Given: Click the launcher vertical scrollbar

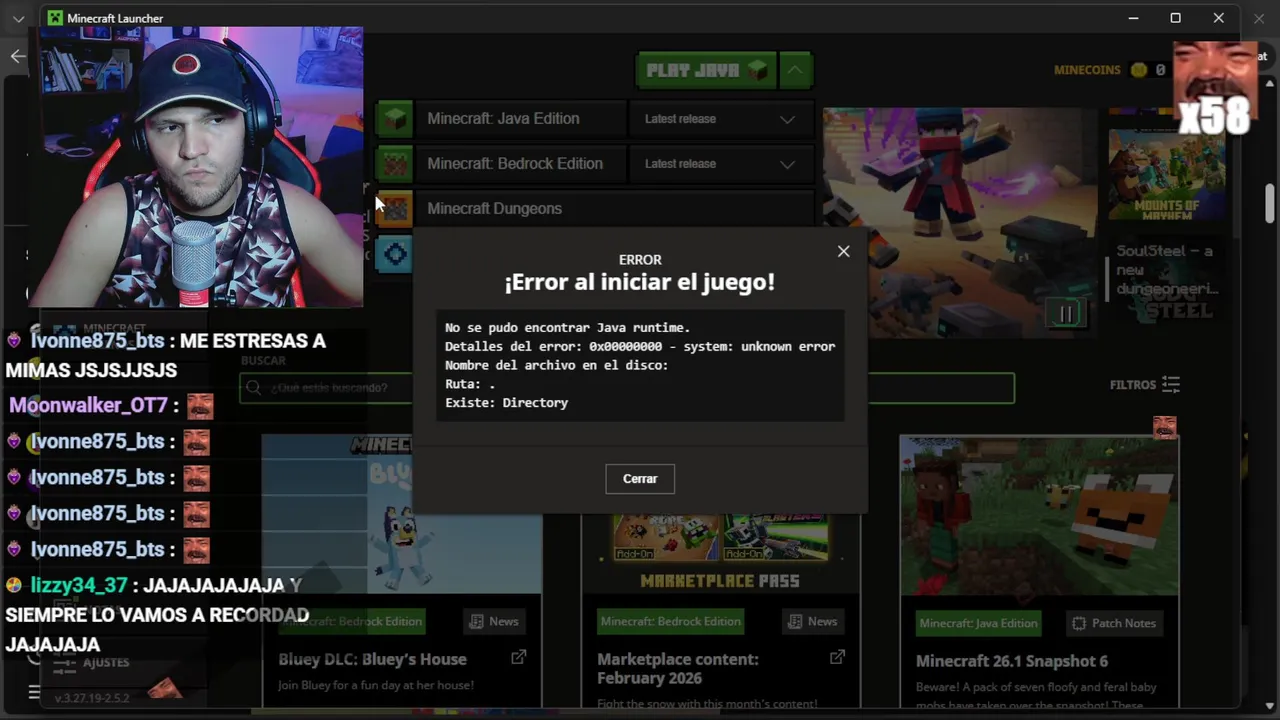Looking at the screenshot, I should (x=1269, y=204).
